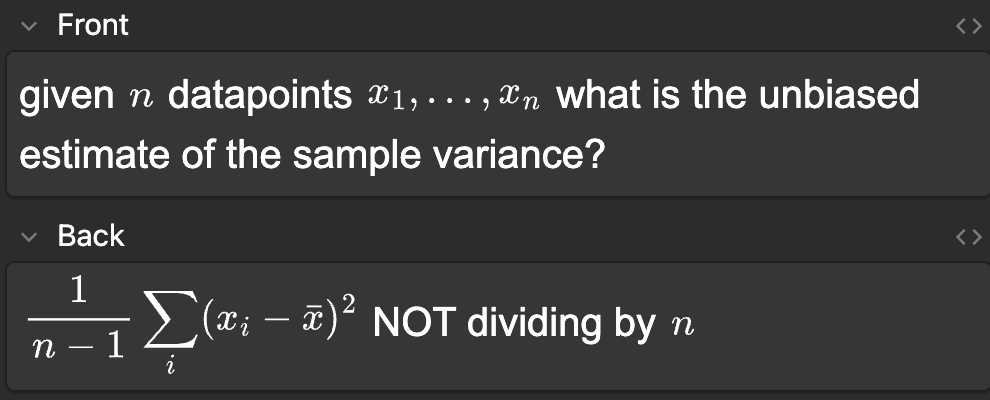Click the Back field label
The width and height of the screenshot is (990, 400).
pos(91,237)
